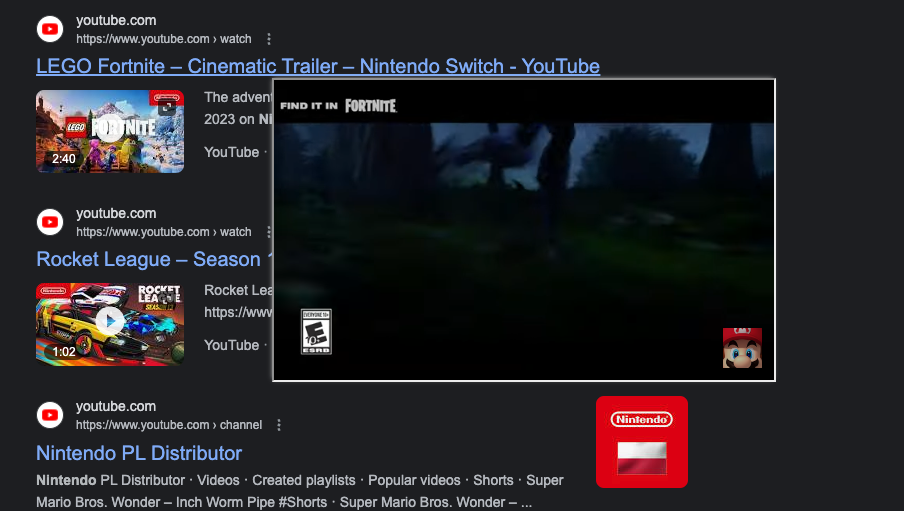Click YouTube favicon of the Nintendo PL Distributor result
Image resolution: width=904 pixels, height=511 pixels.
click(50, 415)
